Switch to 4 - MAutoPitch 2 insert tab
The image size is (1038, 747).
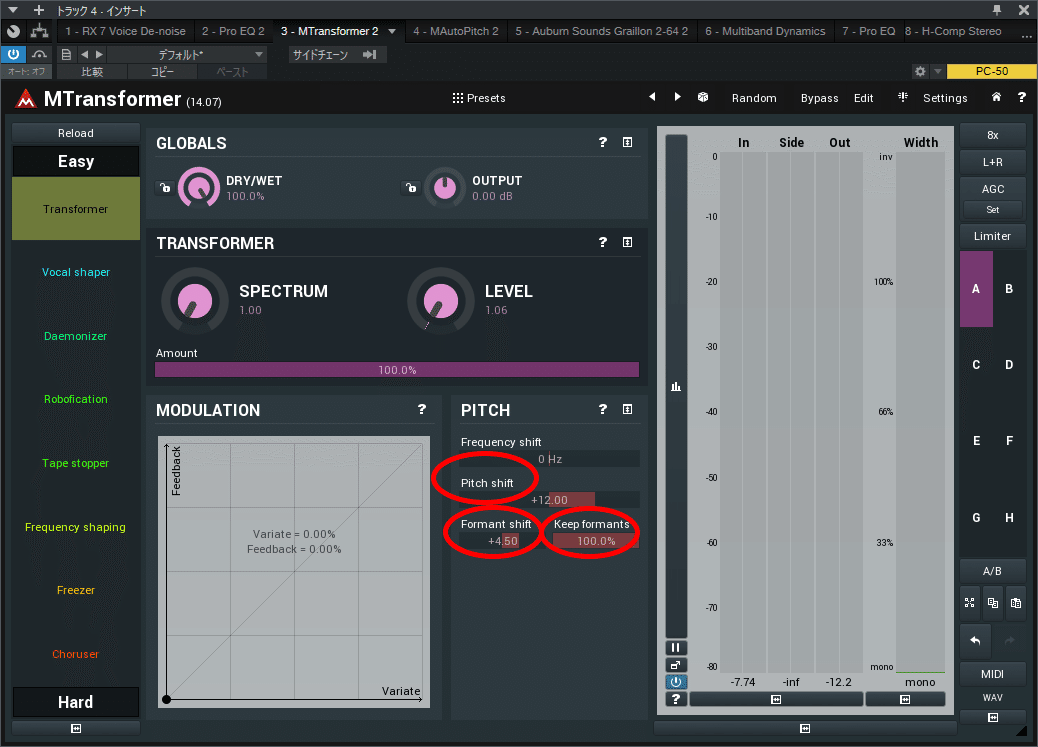(455, 31)
